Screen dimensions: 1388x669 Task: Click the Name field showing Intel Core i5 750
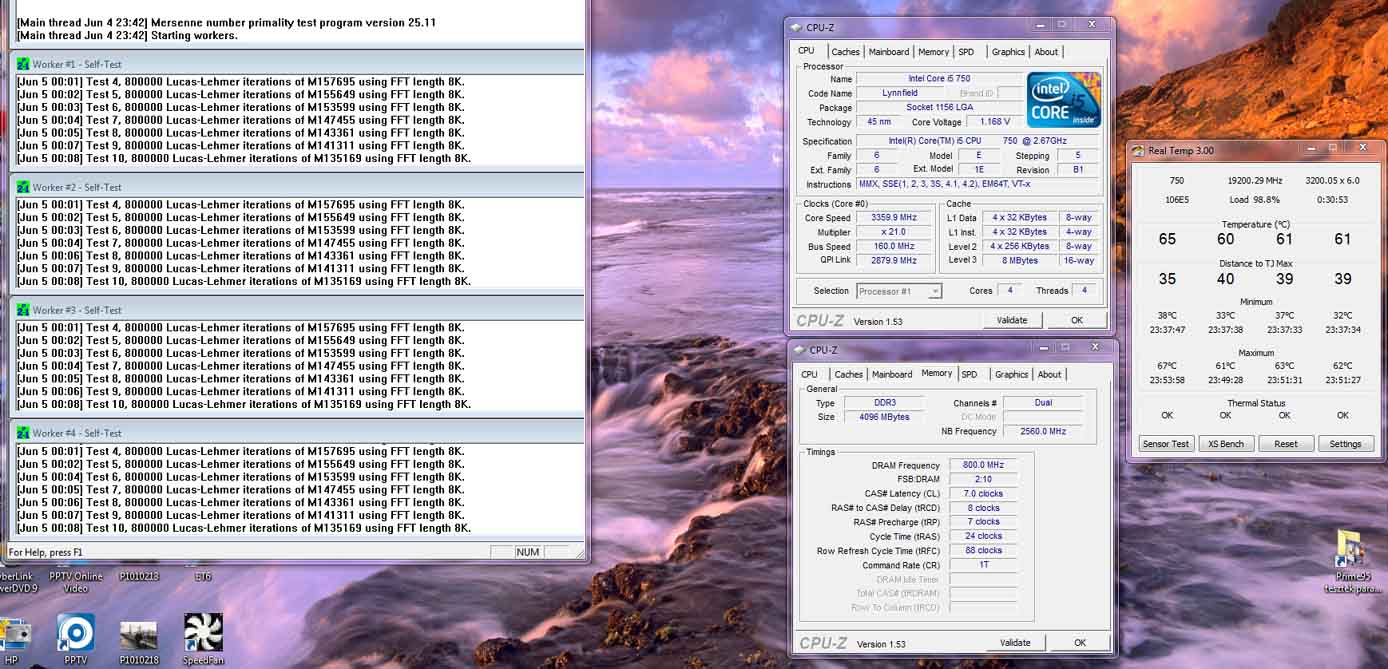point(940,78)
